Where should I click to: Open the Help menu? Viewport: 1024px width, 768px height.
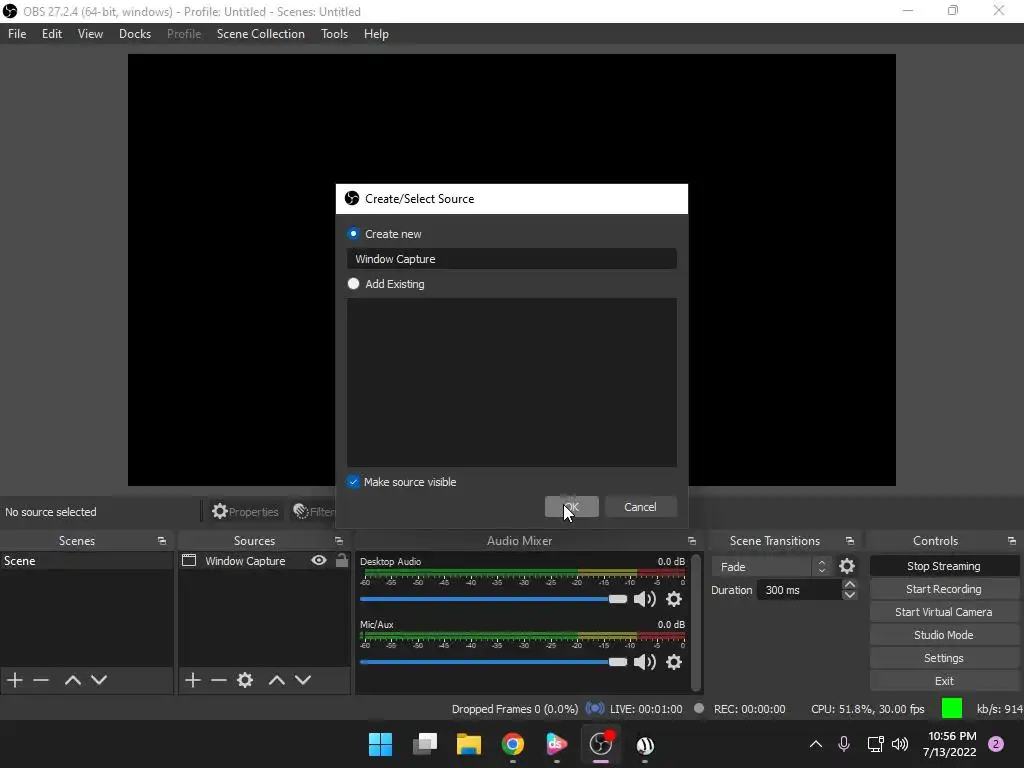click(376, 34)
